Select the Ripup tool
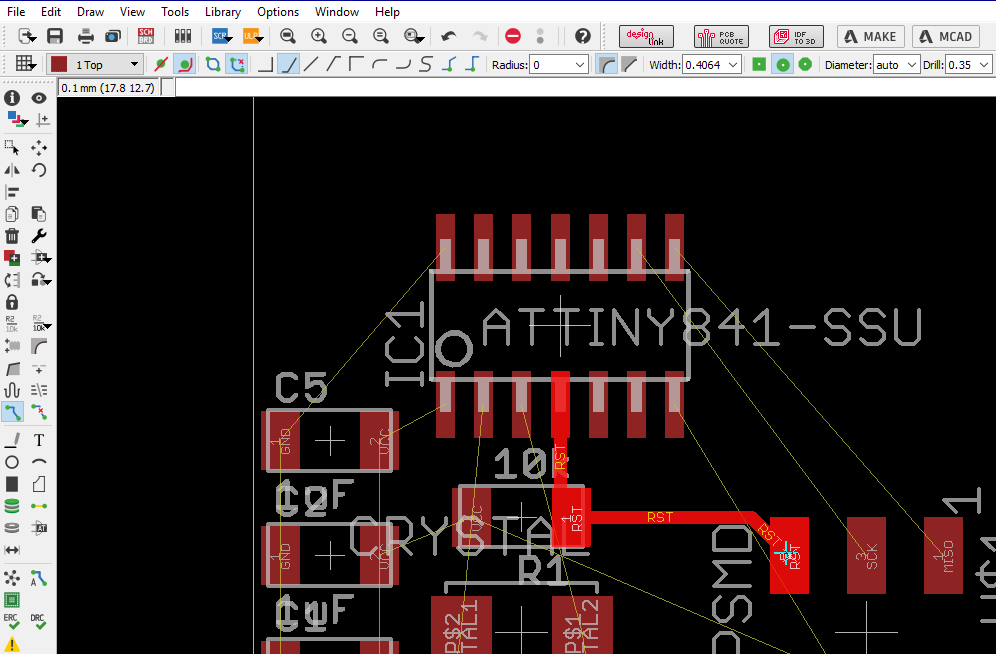 point(39,412)
